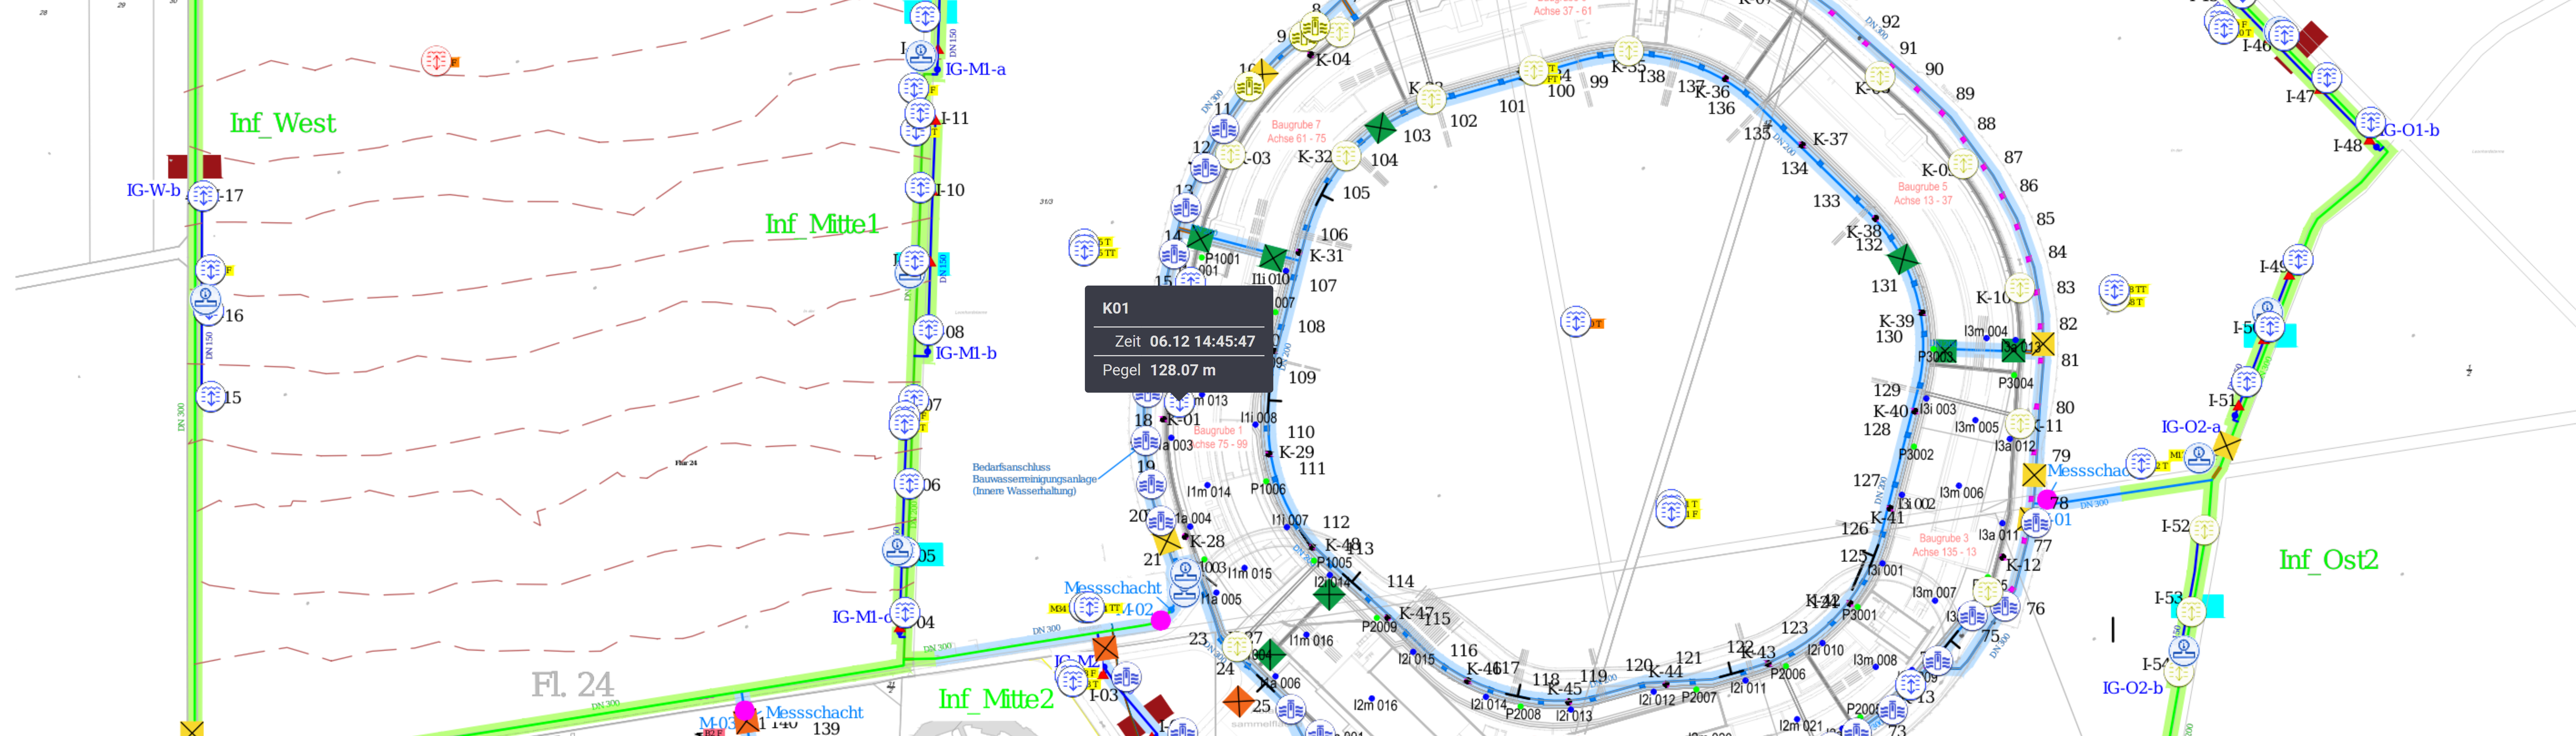
Task: Click the P1006 point label
Action: point(1268,489)
